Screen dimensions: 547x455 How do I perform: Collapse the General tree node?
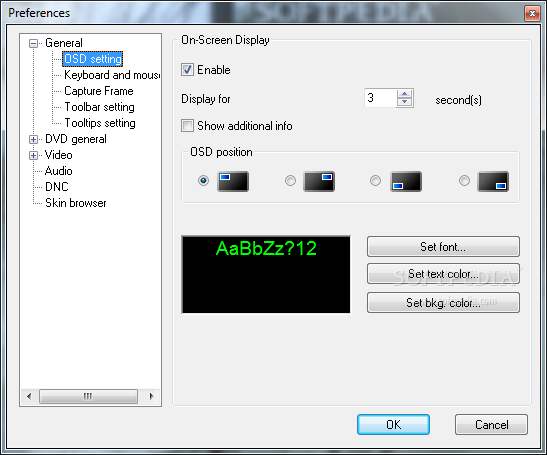33,43
